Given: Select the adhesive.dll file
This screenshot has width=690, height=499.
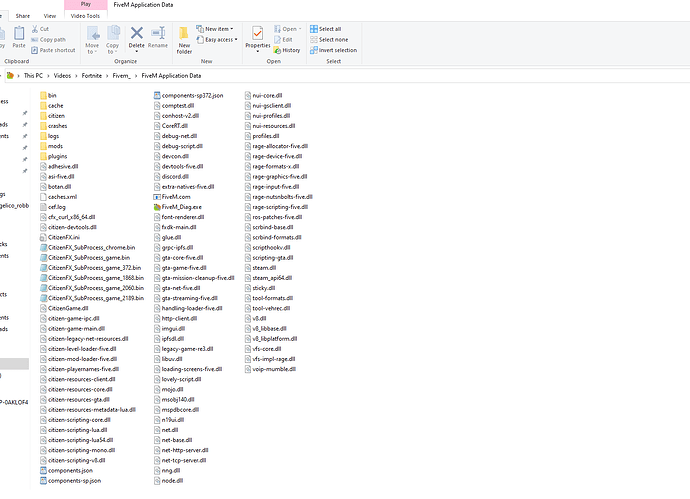Looking at the screenshot, I should (x=59, y=166).
